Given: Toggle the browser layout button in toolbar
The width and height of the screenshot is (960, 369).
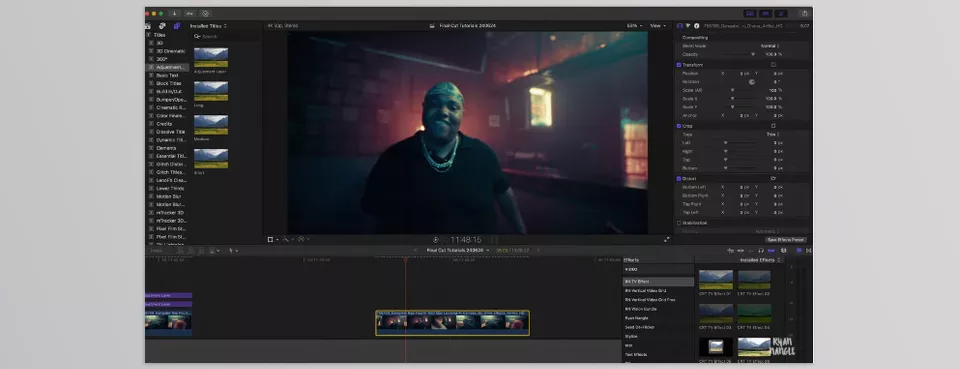Looking at the screenshot, I should point(749,13).
